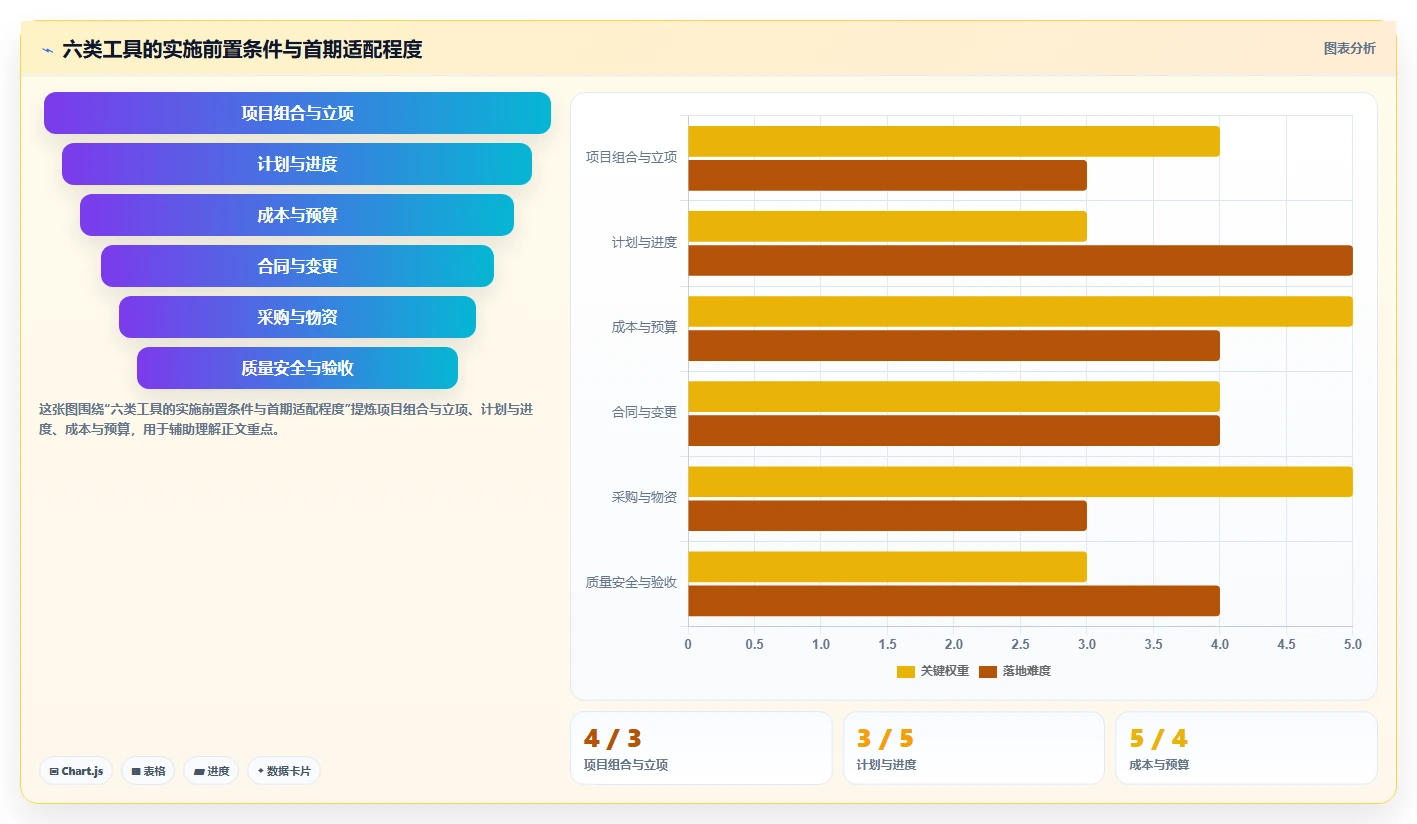1417x824 pixels.
Task: Open the 4 / 3 项目组合与立项 data card
Action: [701, 748]
